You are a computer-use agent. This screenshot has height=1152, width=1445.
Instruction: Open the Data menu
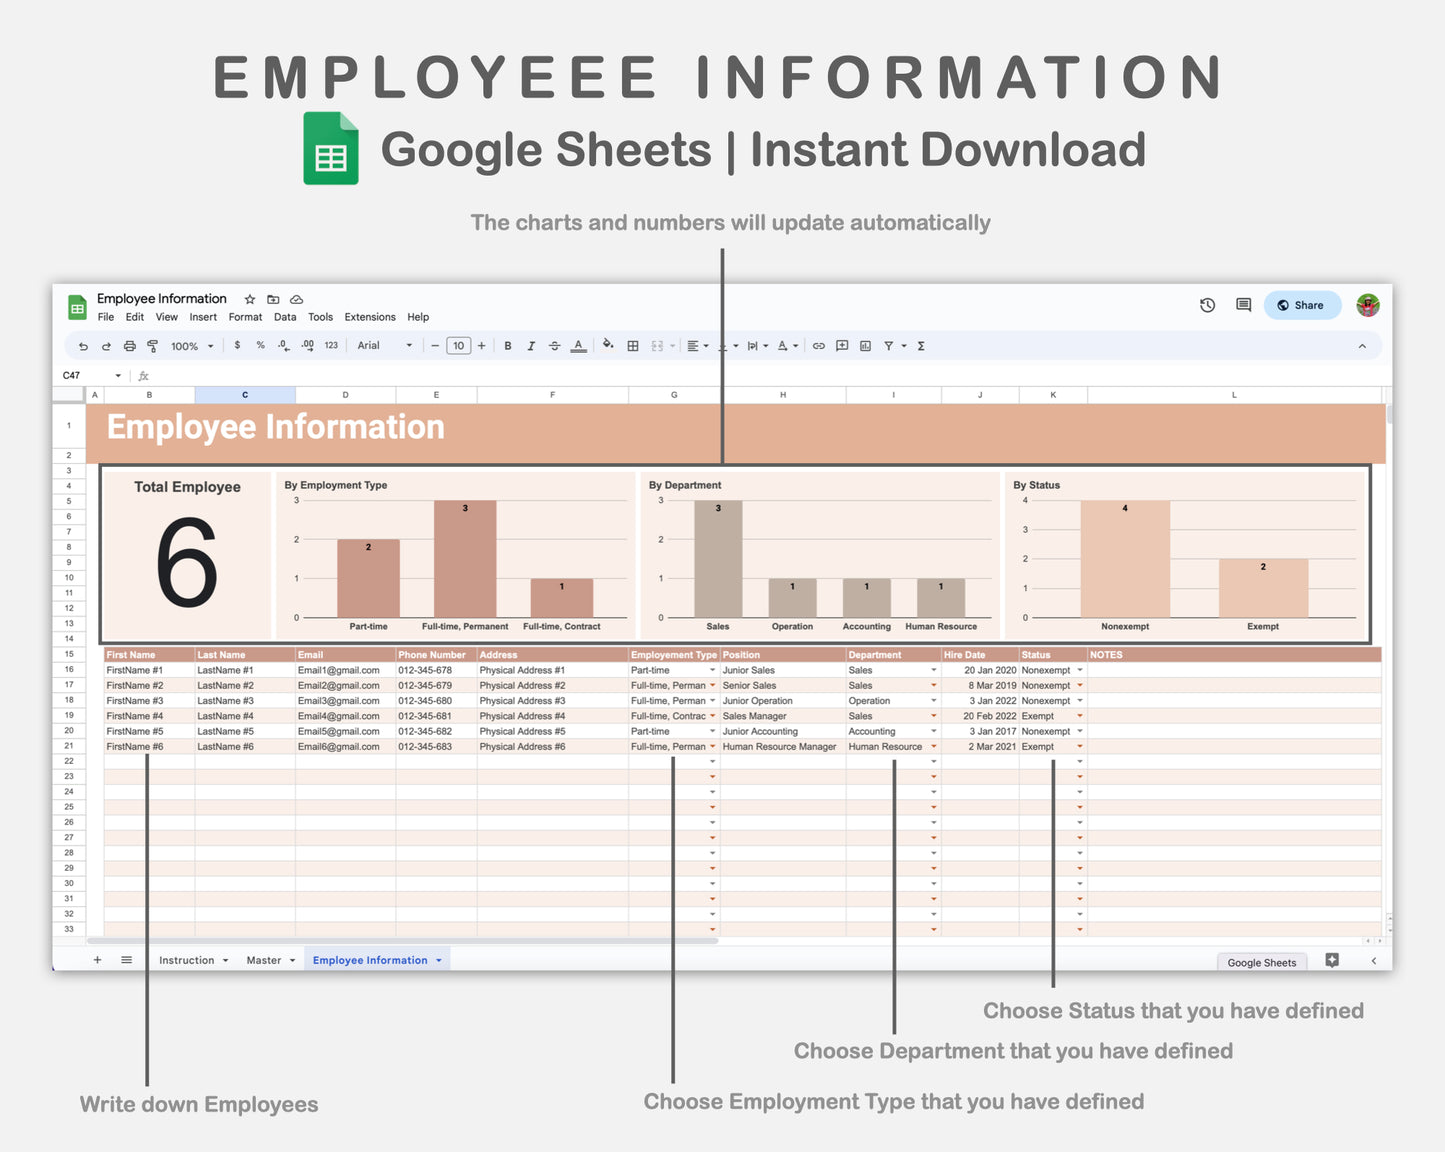pos(285,317)
